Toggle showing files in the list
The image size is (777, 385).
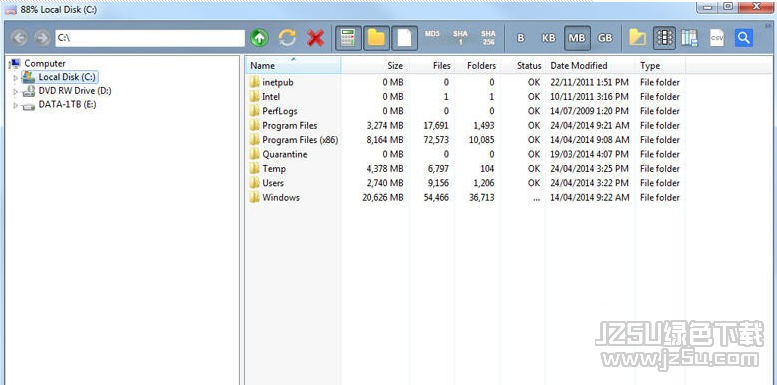tap(404, 38)
